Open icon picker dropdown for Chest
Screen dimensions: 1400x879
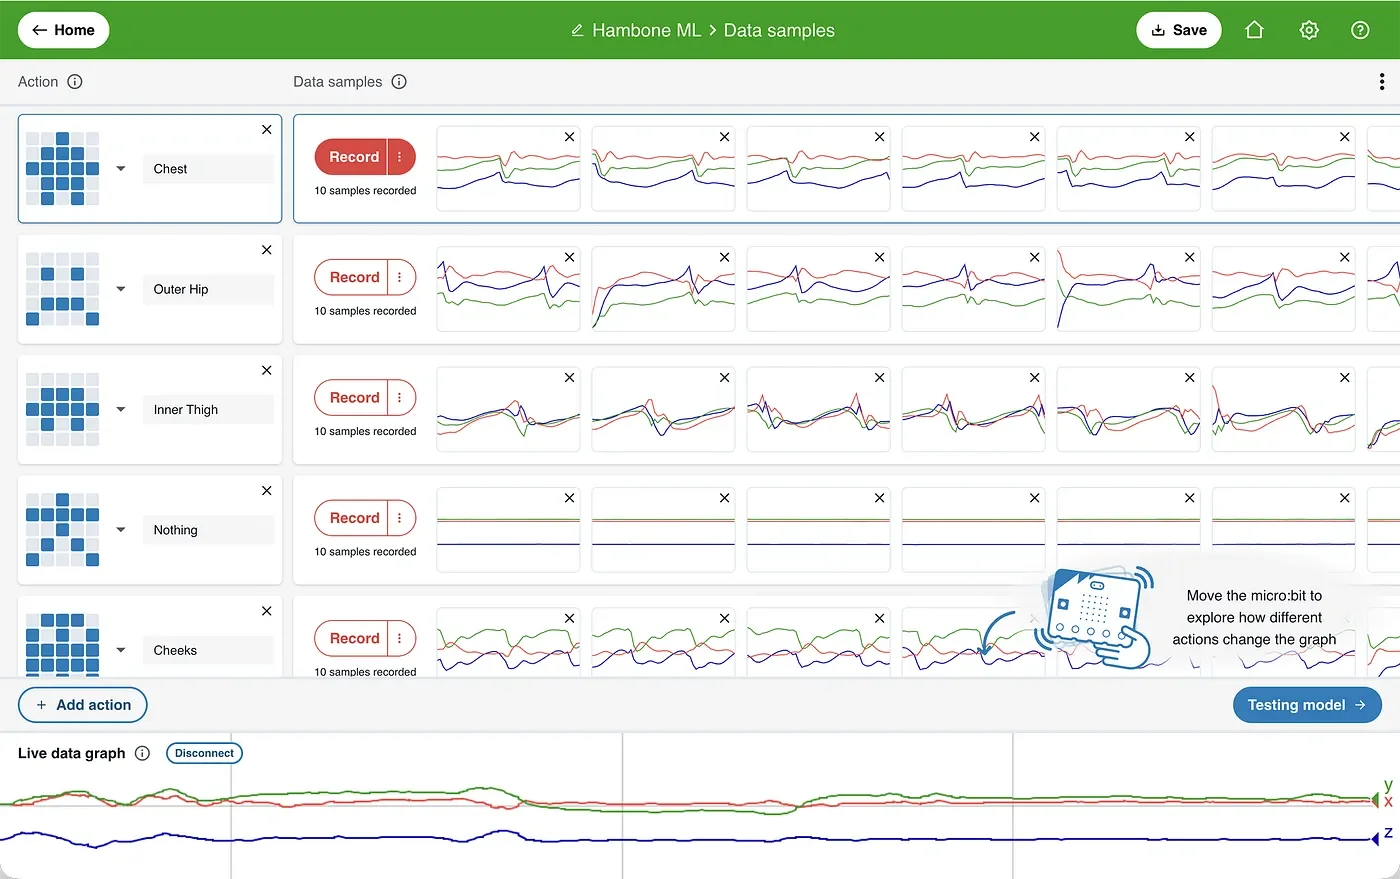click(121, 169)
